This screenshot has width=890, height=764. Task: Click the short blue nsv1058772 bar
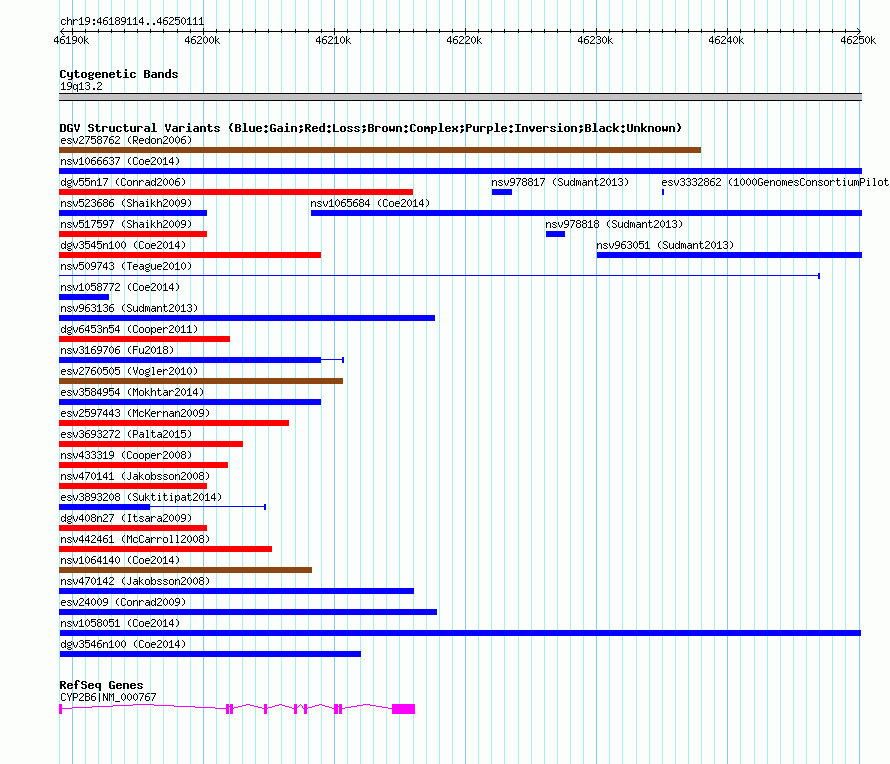(x=84, y=297)
